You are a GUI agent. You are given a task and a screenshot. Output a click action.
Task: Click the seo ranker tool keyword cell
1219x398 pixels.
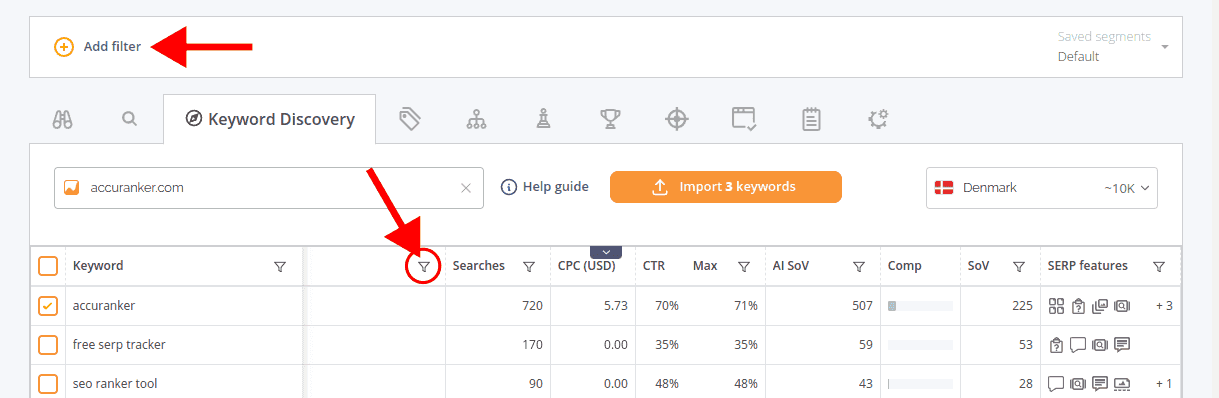184,384
